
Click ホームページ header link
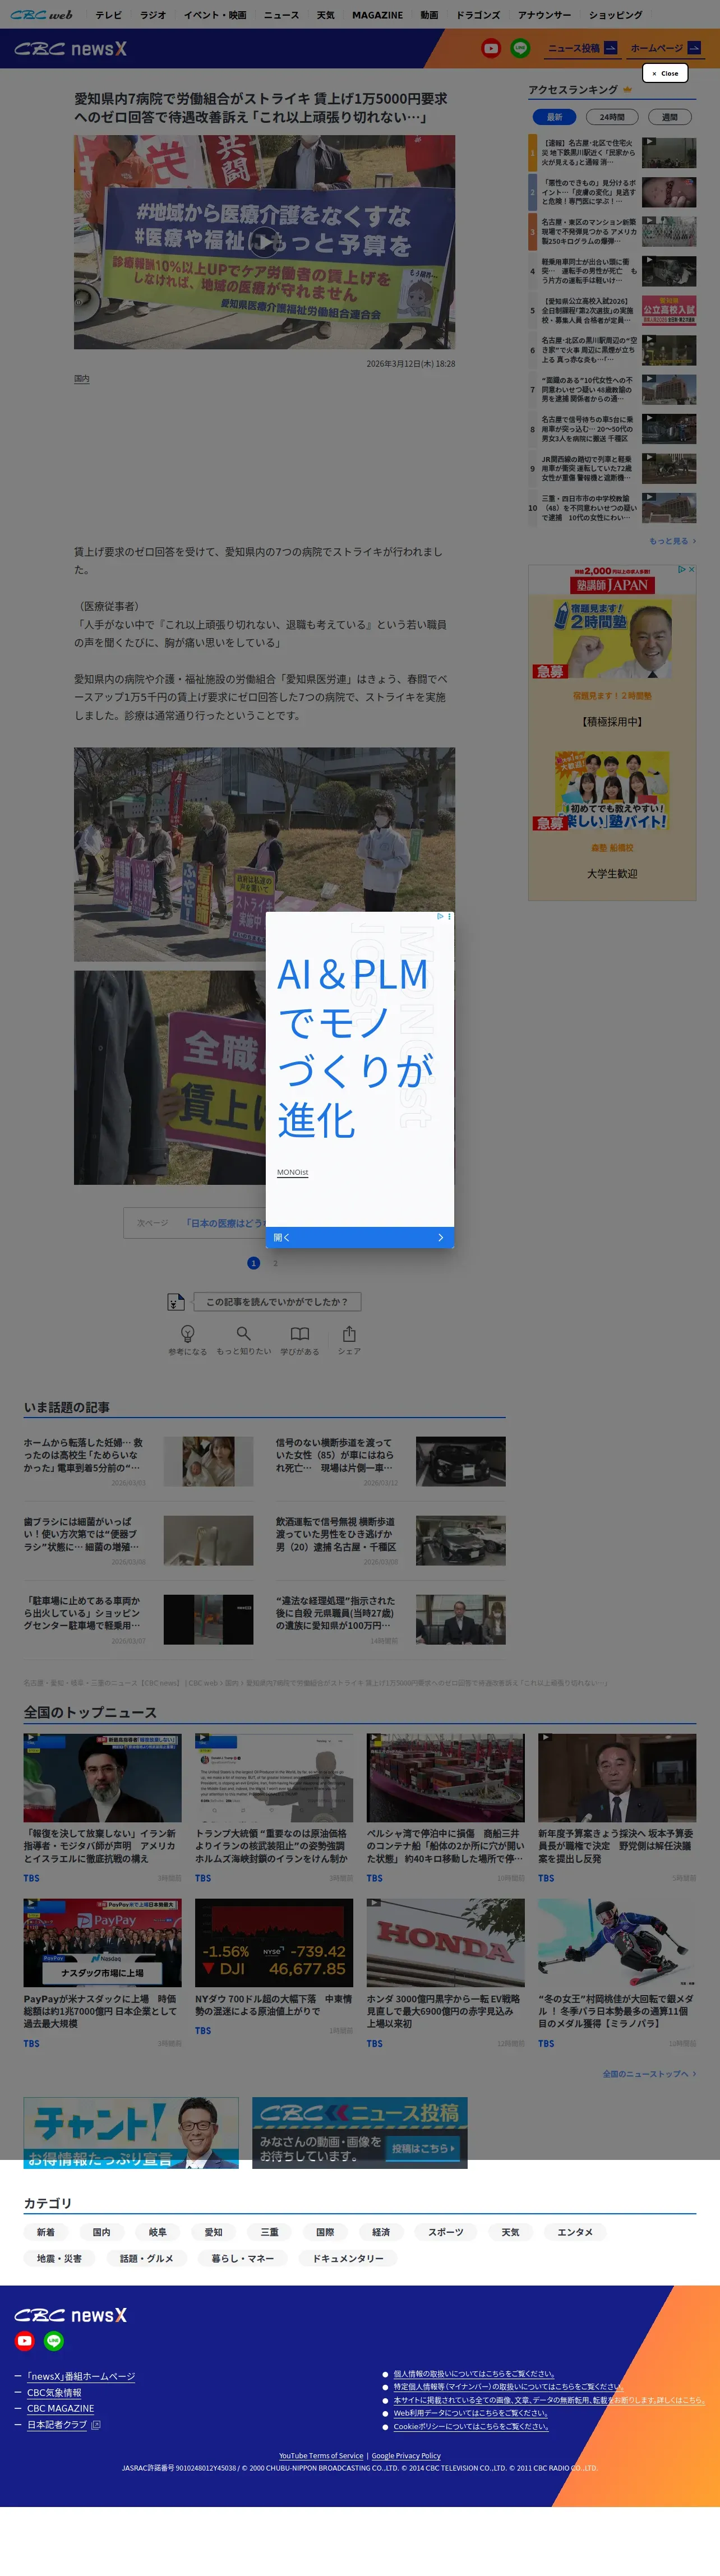pos(666,48)
